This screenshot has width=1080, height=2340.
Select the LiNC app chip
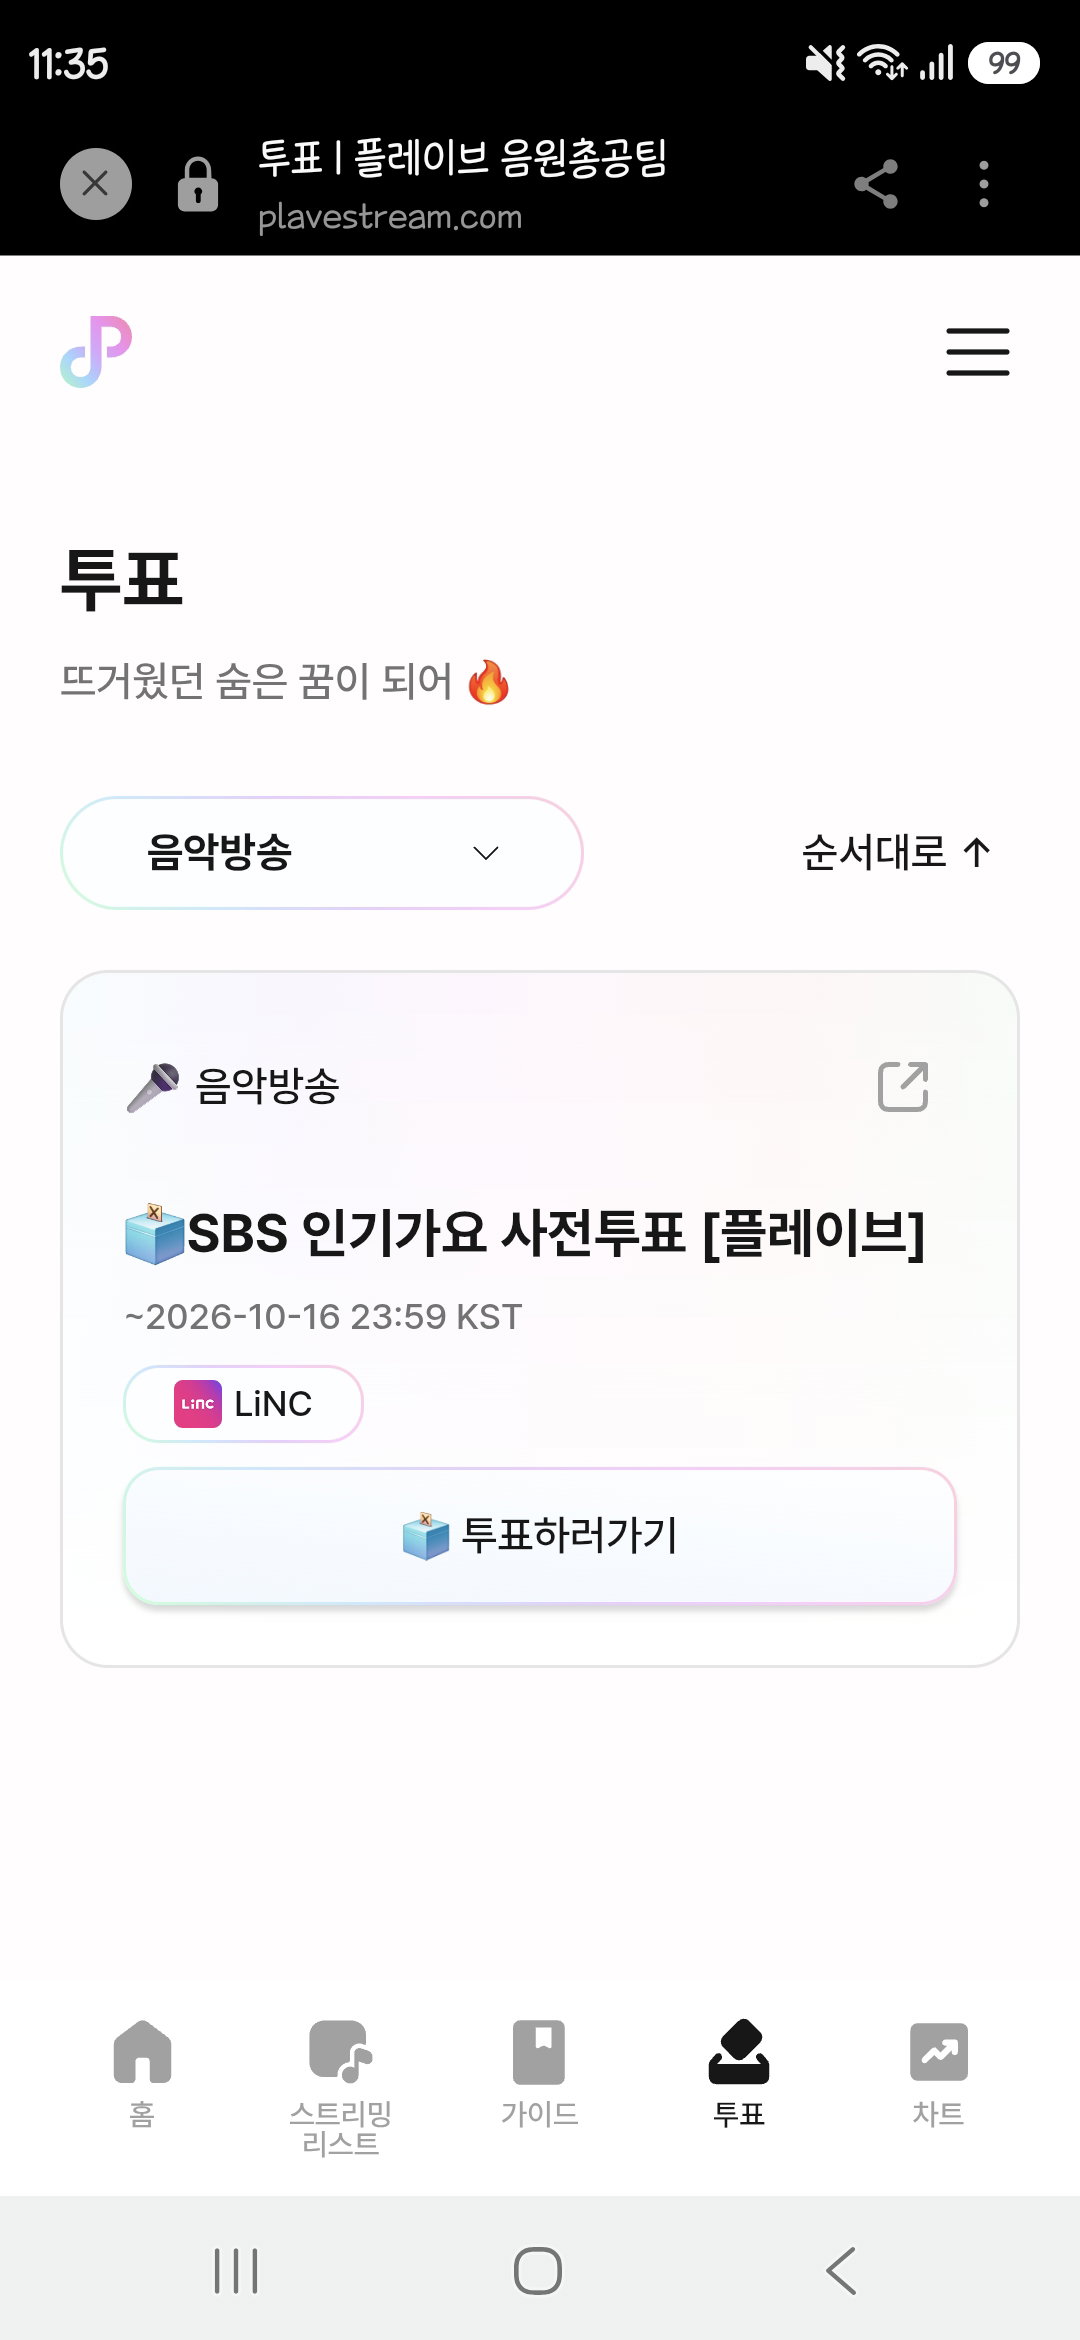[243, 1404]
